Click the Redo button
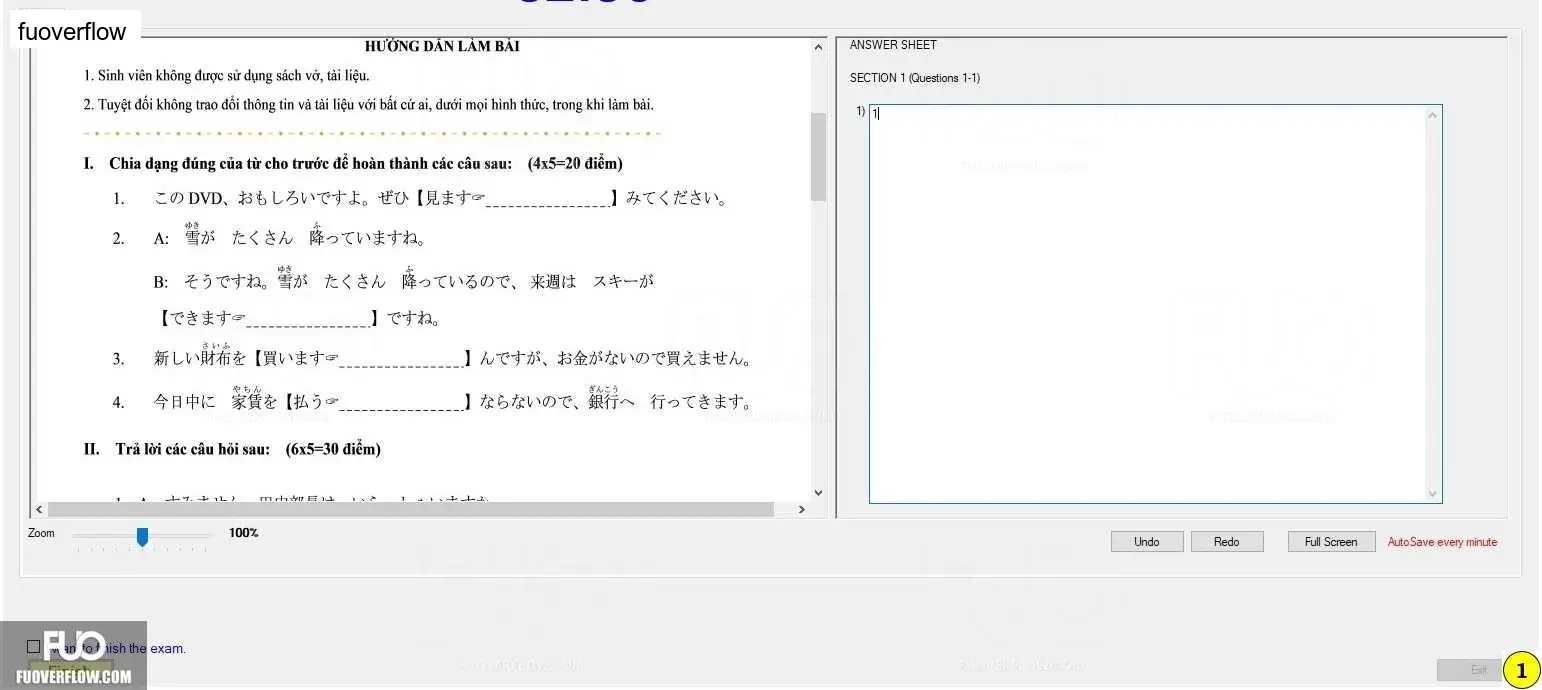Image resolution: width=1542 pixels, height=690 pixels. pos(1227,542)
